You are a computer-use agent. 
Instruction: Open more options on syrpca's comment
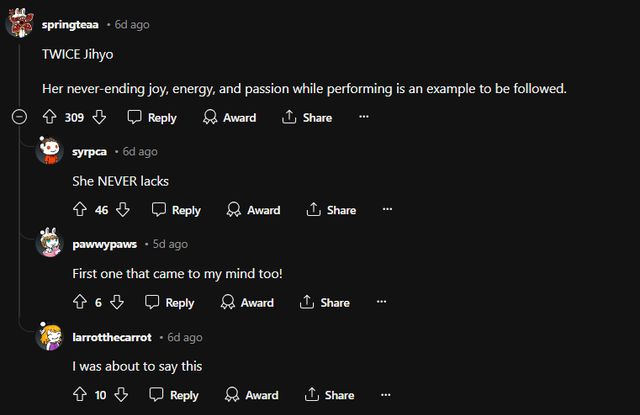point(388,210)
